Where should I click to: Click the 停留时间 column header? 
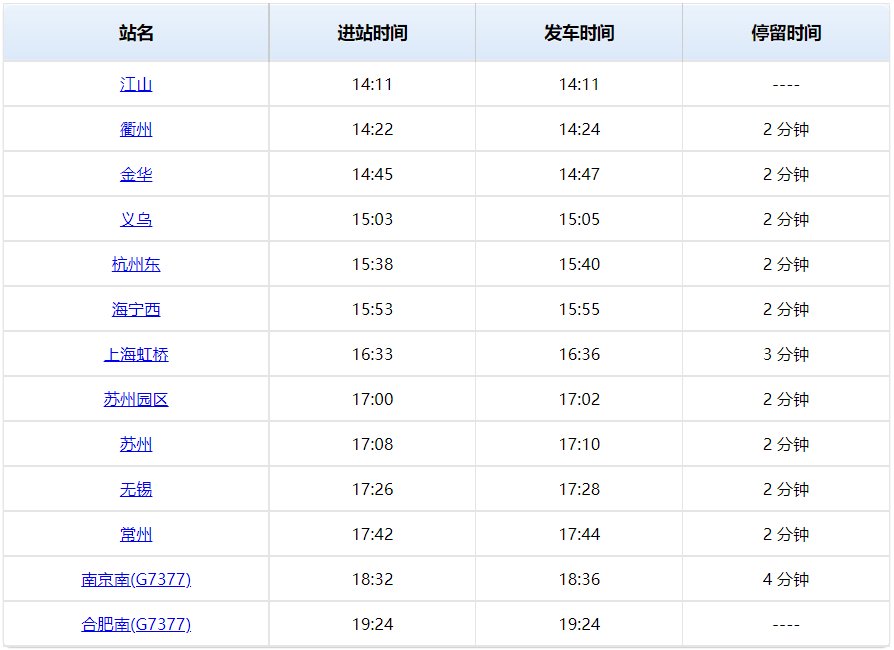pyautogui.click(x=786, y=33)
